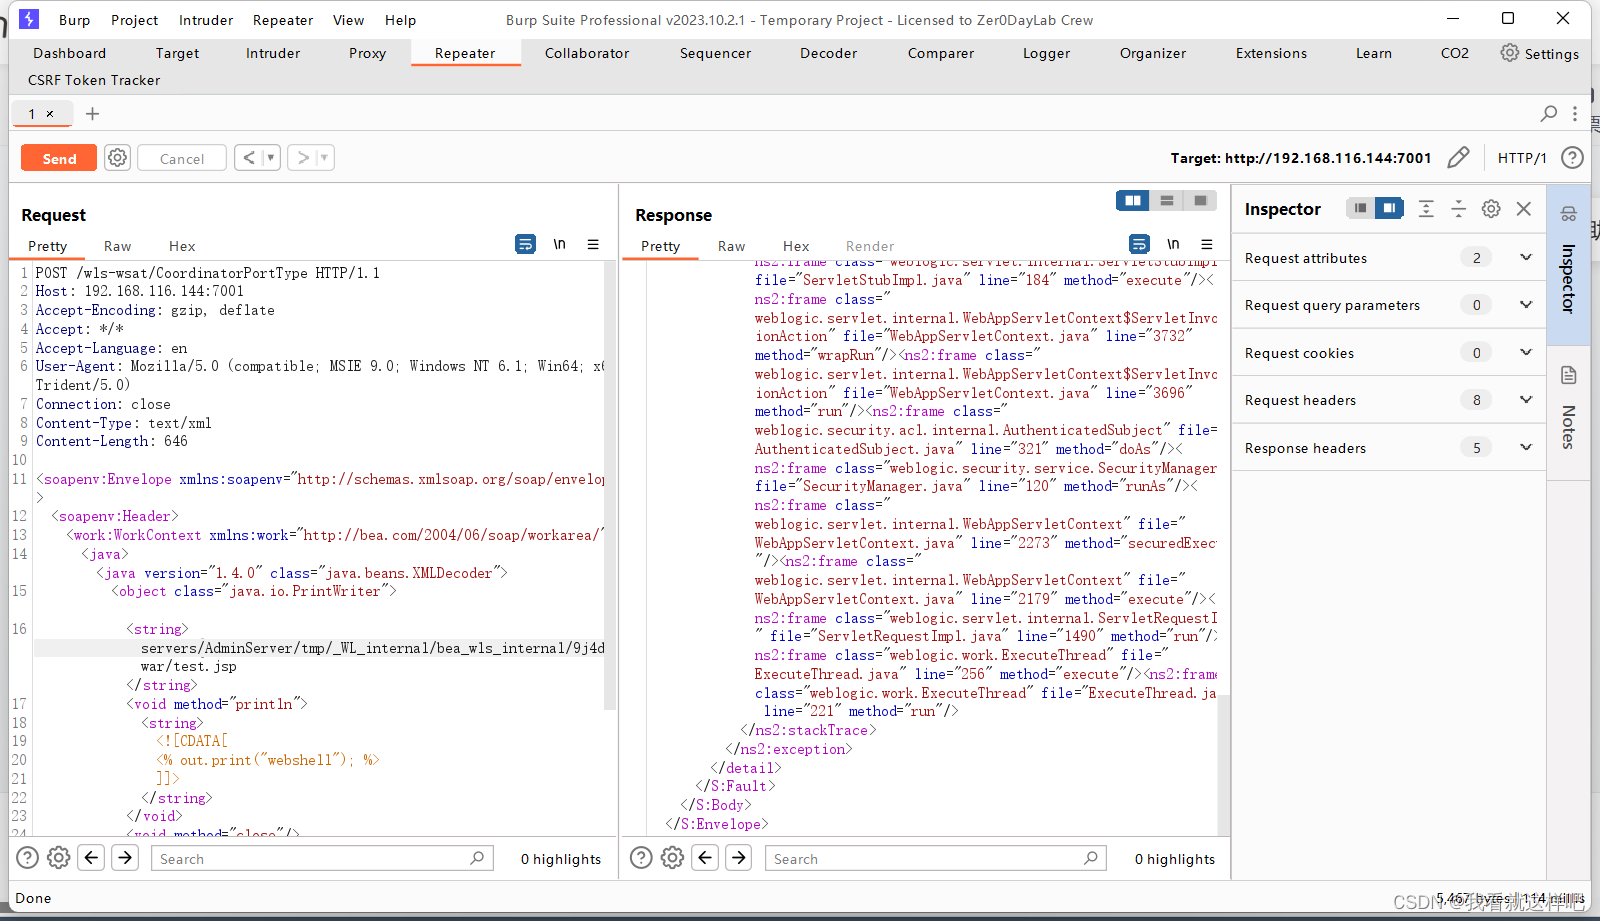This screenshot has height=921, width=1600.
Task: Open Collaborator tab
Action: [x=587, y=53]
